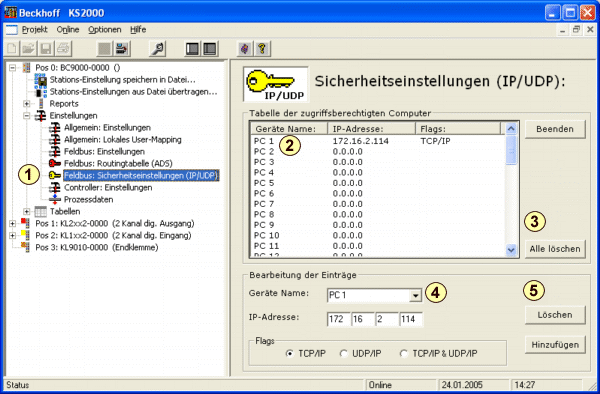Select the PC 10 row in table

point(378,235)
